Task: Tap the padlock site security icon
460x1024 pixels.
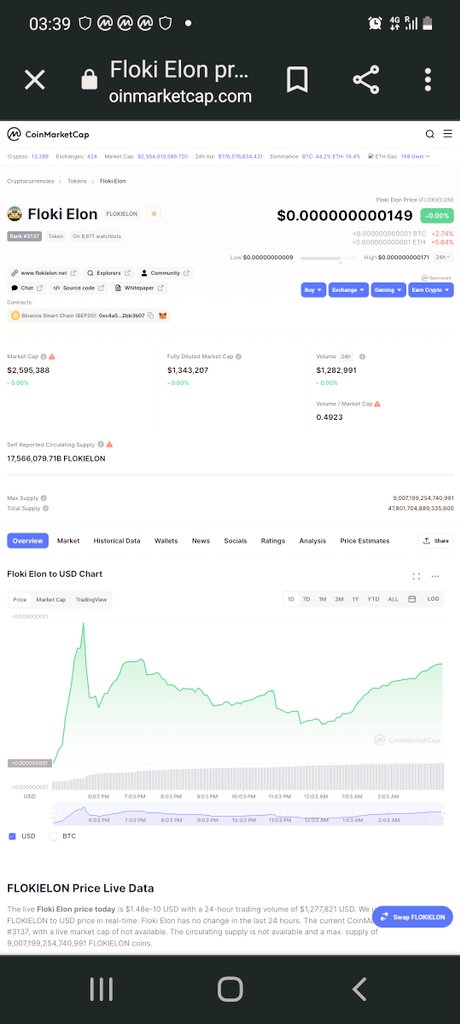Action: coord(89,80)
